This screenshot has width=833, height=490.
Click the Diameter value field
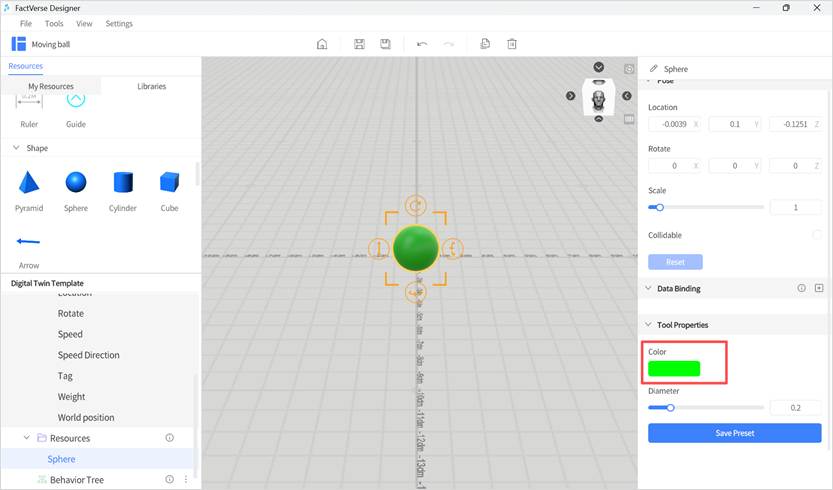pos(795,408)
